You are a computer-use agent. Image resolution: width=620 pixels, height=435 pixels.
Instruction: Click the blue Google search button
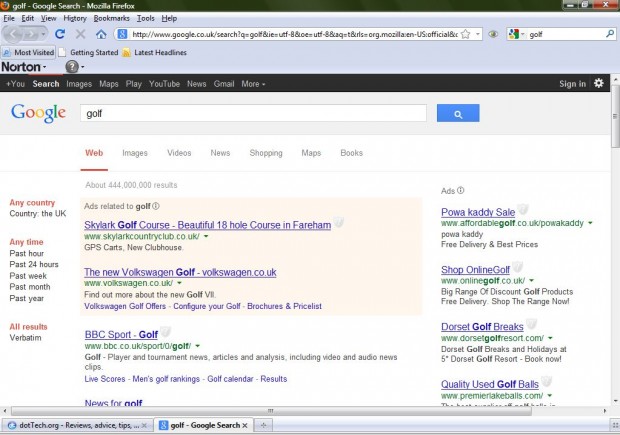(458, 113)
